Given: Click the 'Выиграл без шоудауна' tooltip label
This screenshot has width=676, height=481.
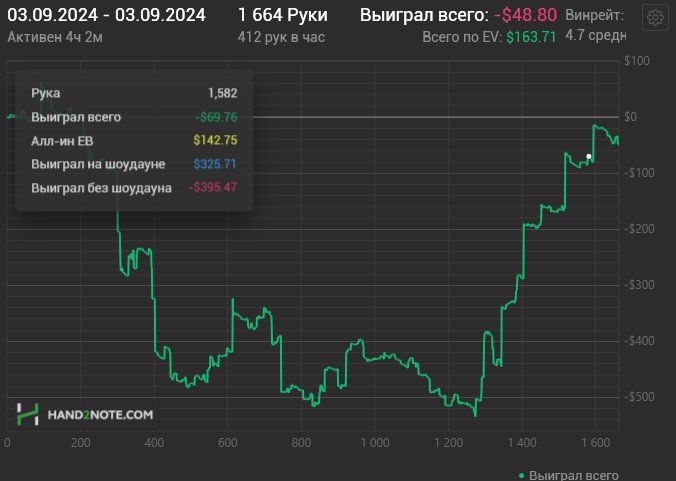Looking at the screenshot, I should [101, 188].
